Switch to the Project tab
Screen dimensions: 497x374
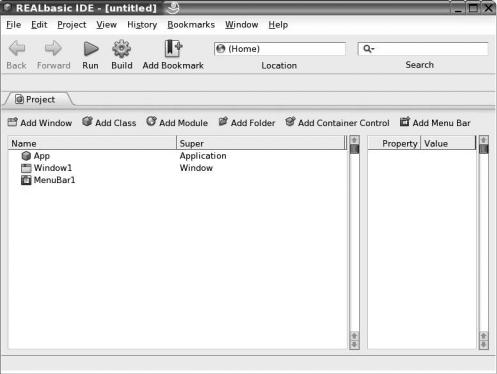tap(38, 99)
